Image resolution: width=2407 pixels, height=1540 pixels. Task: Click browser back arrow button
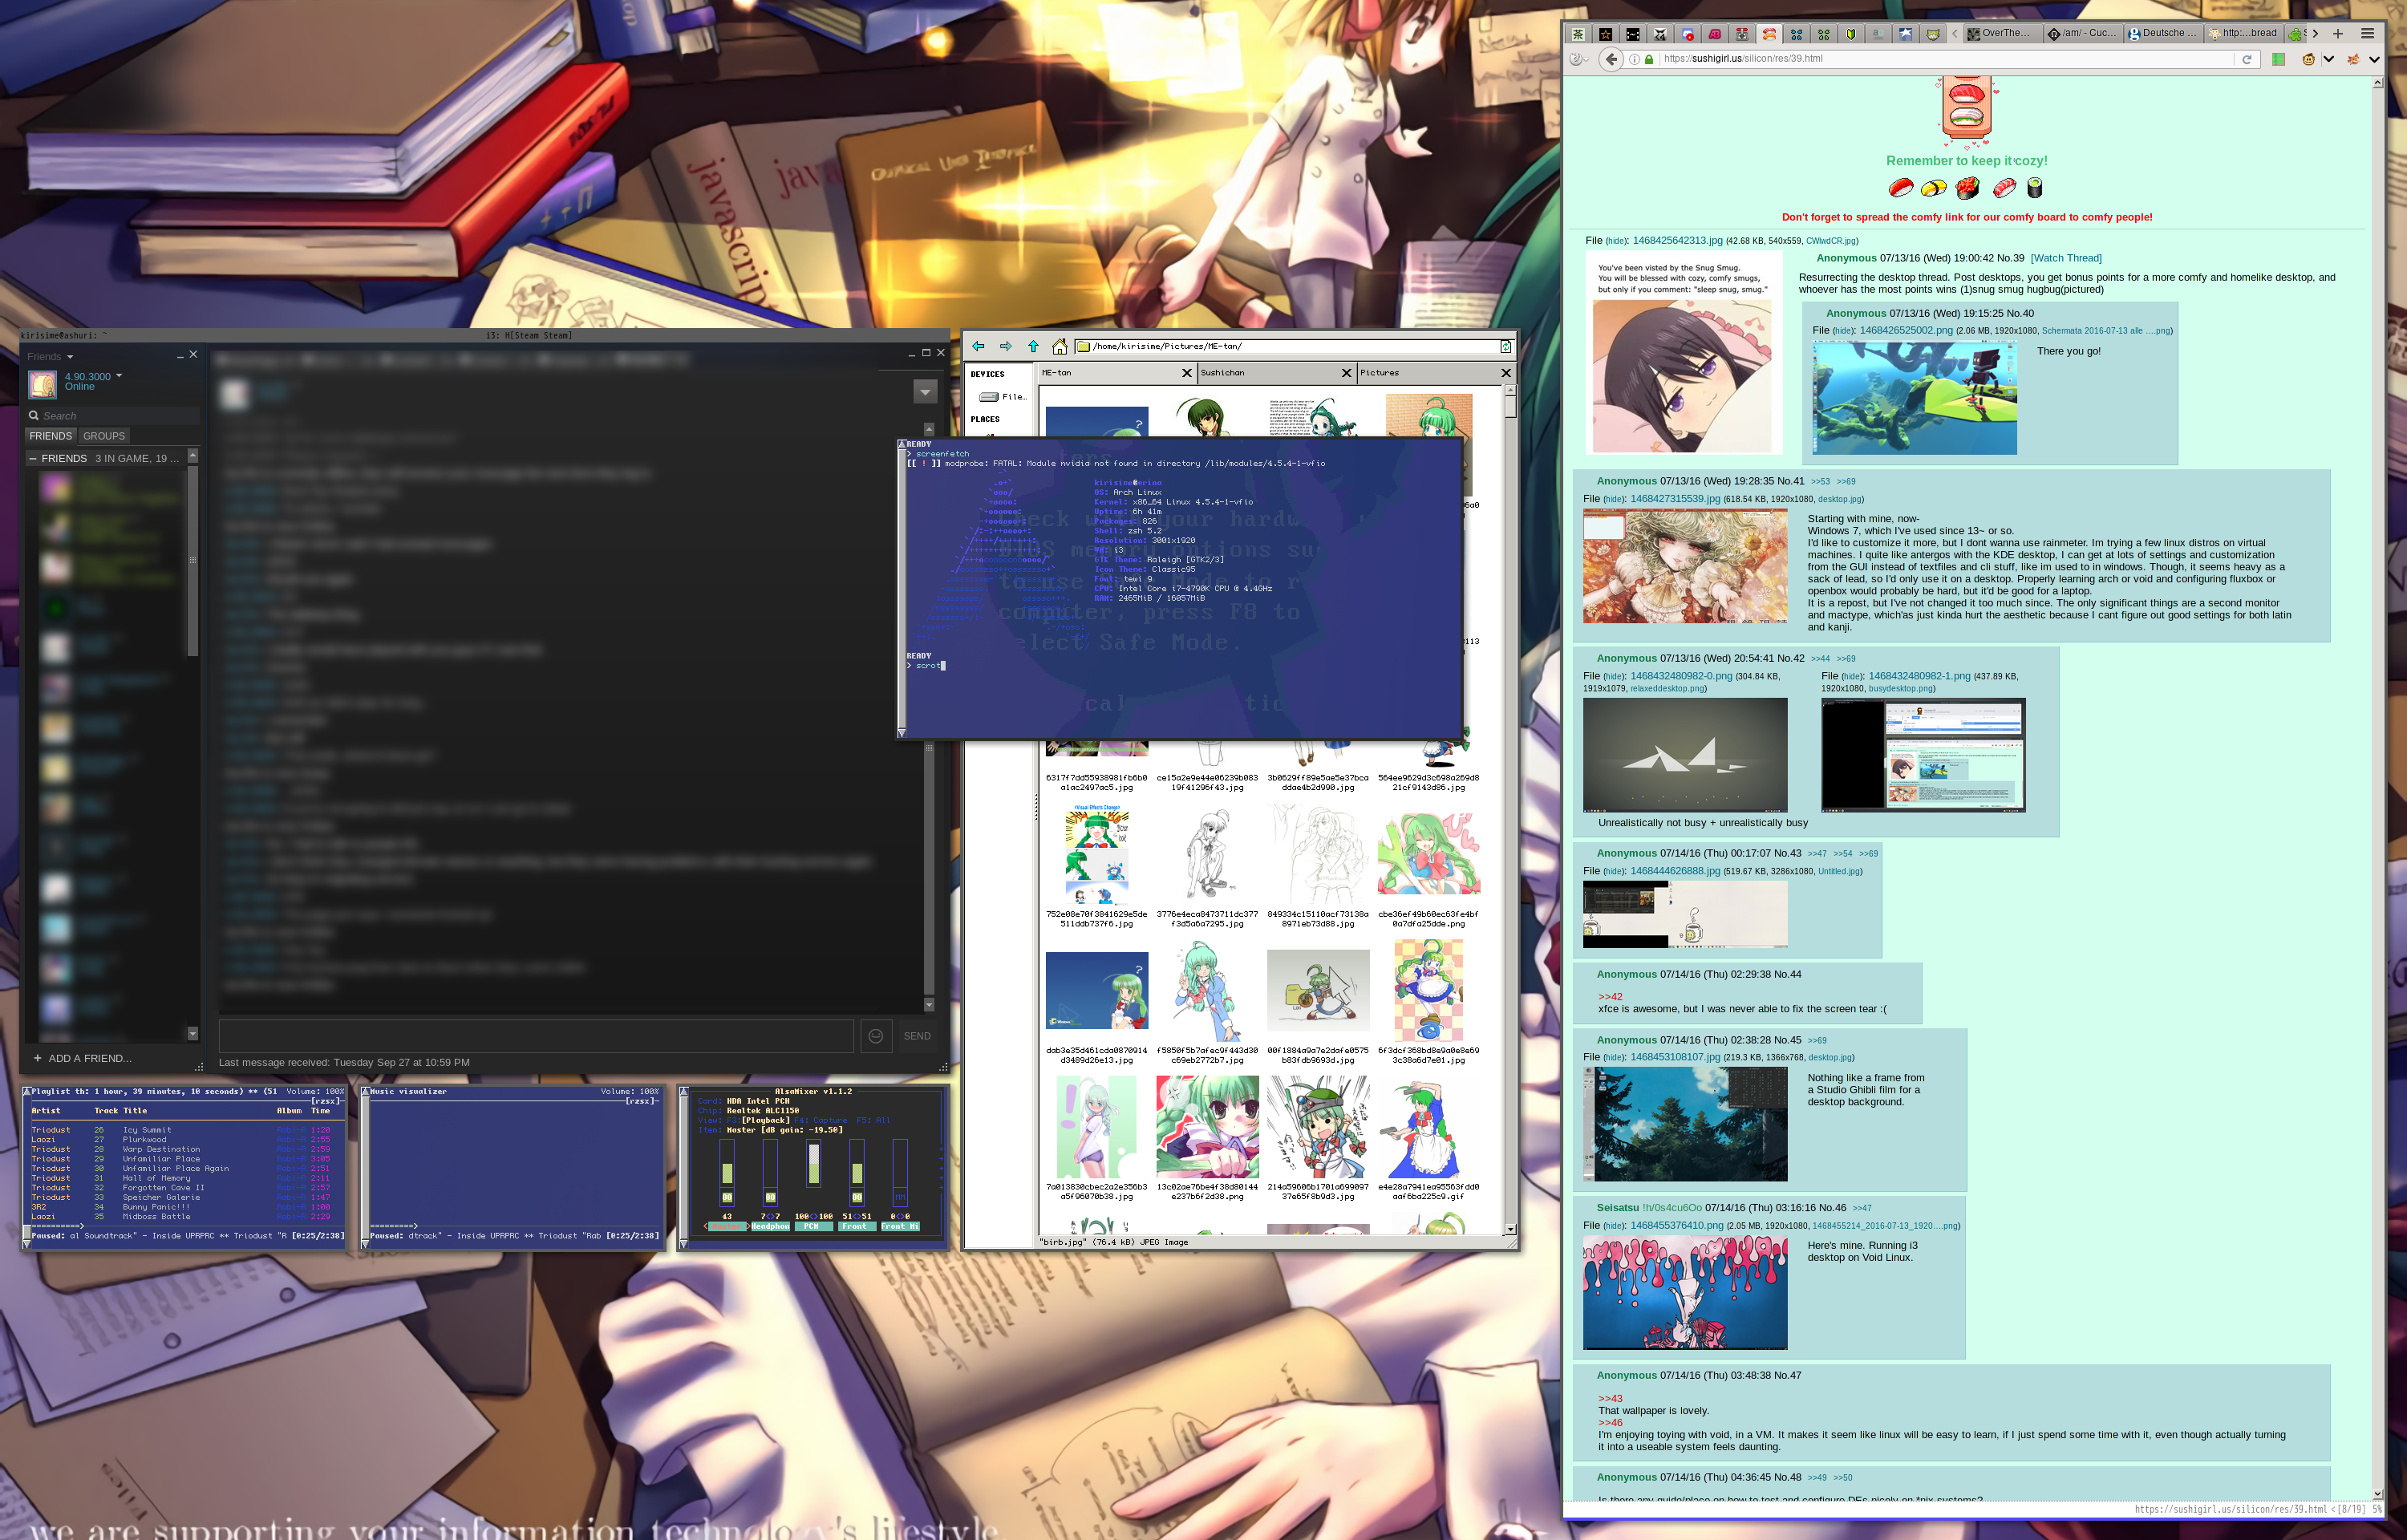tap(1610, 59)
